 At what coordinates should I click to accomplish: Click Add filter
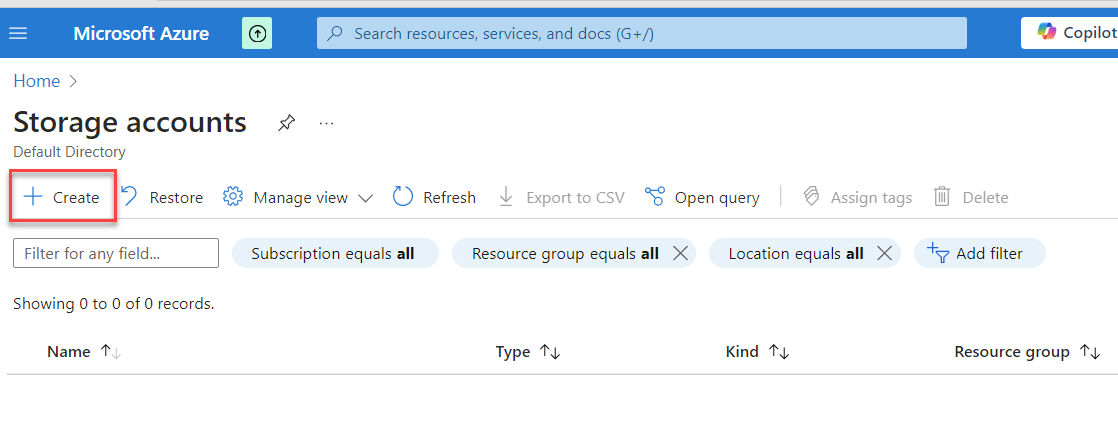(x=980, y=253)
